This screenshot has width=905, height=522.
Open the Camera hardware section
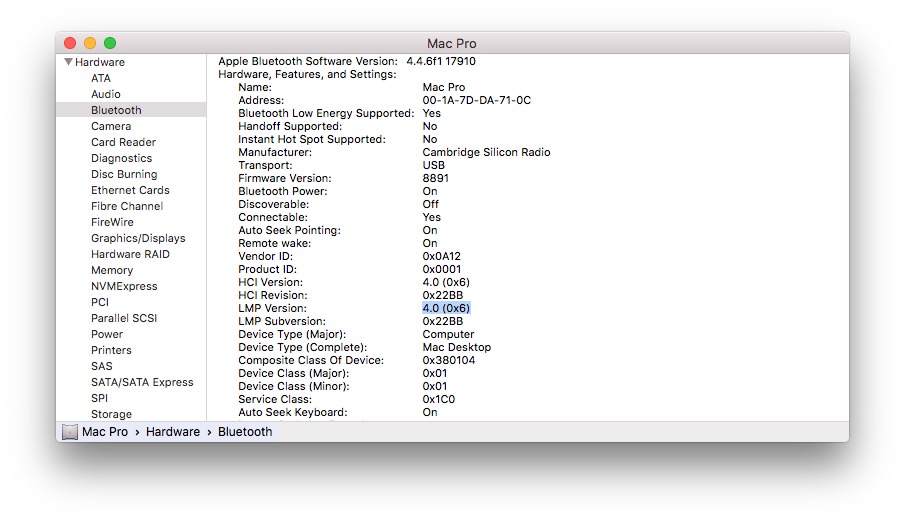click(111, 126)
